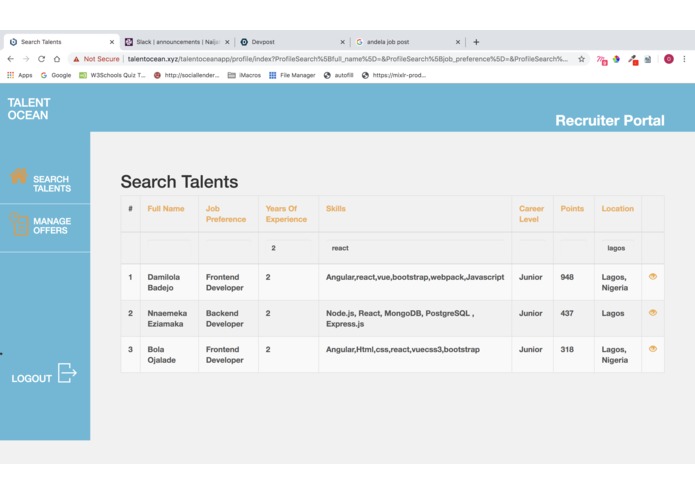Click the Recruiter Portal heading
Image resolution: width=695 pixels, height=494 pixels.
pyautogui.click(x=610, y=121)
